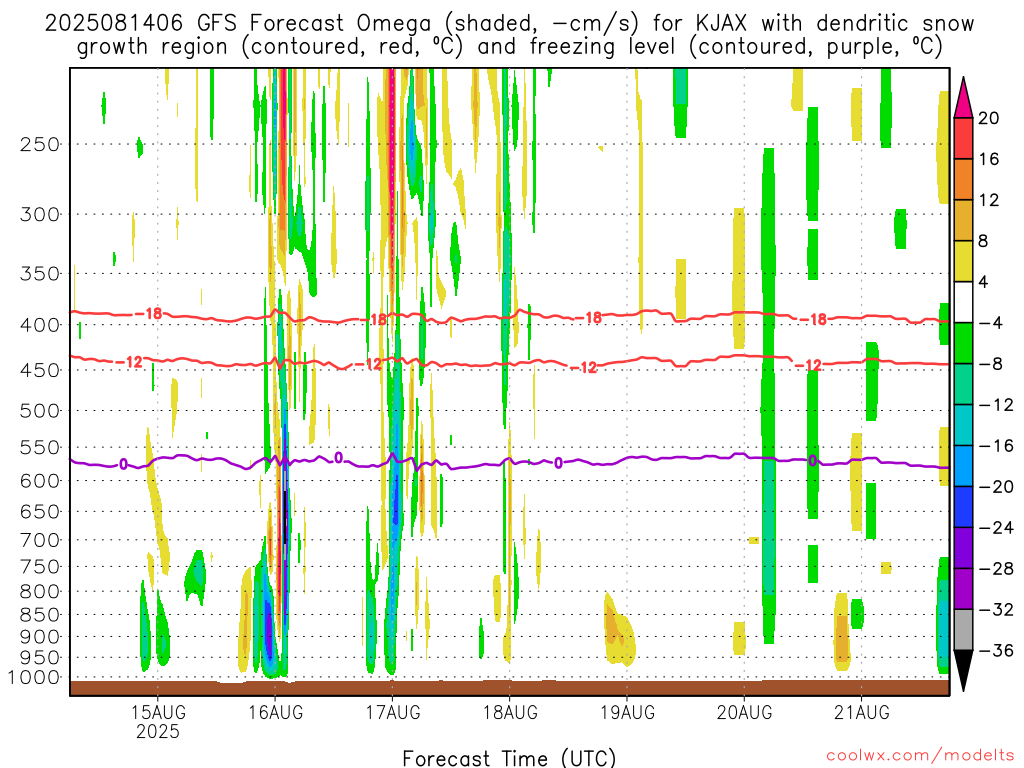This screenshot has height=768, width=1024.
Task: Click the 21AUG time axis label
Action: (x=861, y=712)
